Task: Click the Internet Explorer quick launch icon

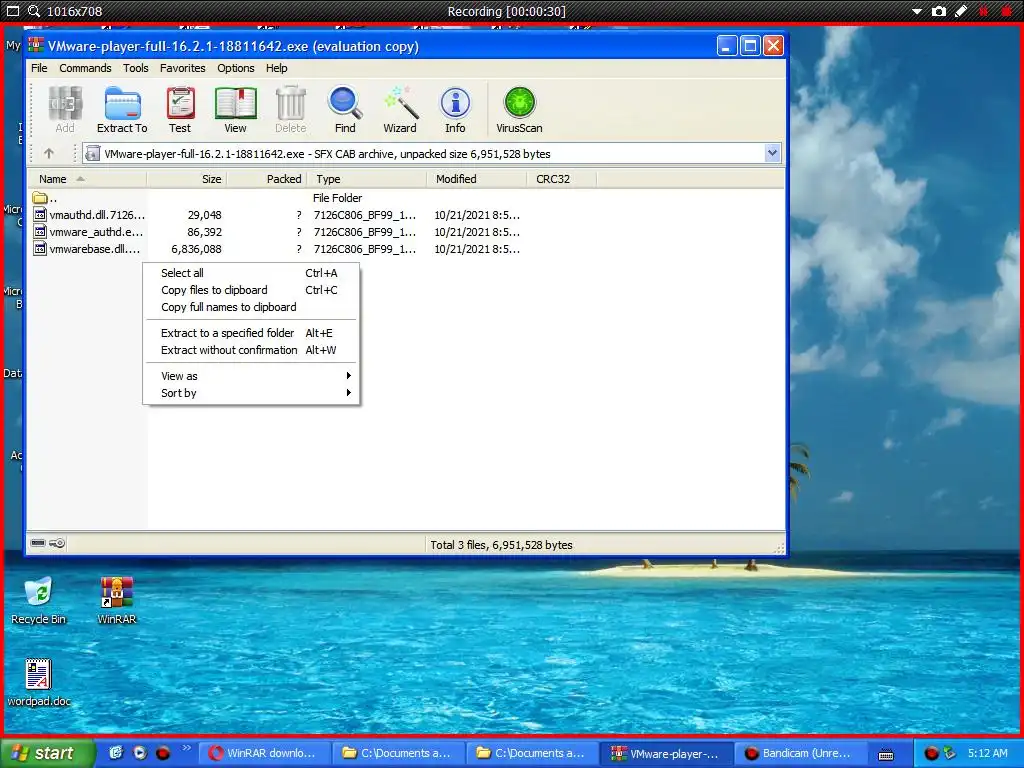Action: coord(116,753)
